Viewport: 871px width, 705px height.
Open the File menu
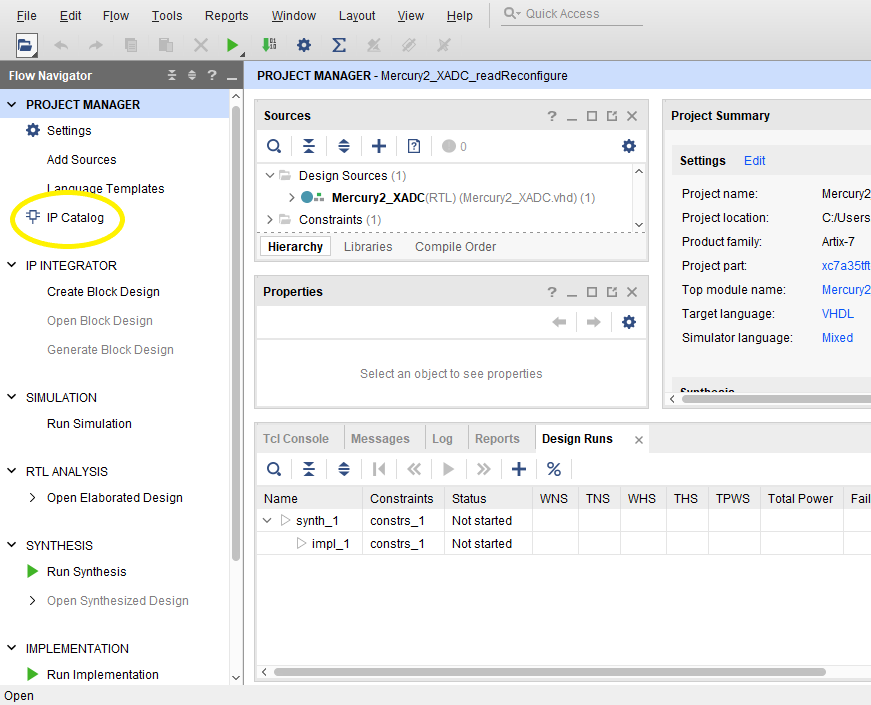coord(27,16)
